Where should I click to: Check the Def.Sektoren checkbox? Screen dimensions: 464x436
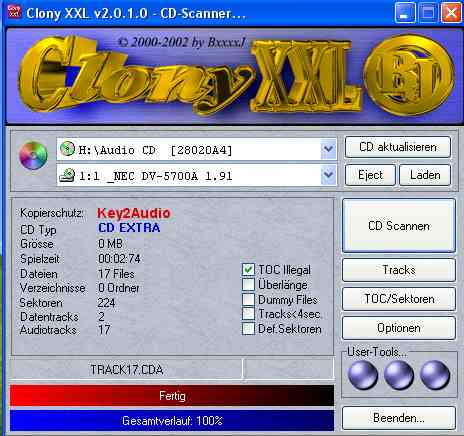(248, 329)
